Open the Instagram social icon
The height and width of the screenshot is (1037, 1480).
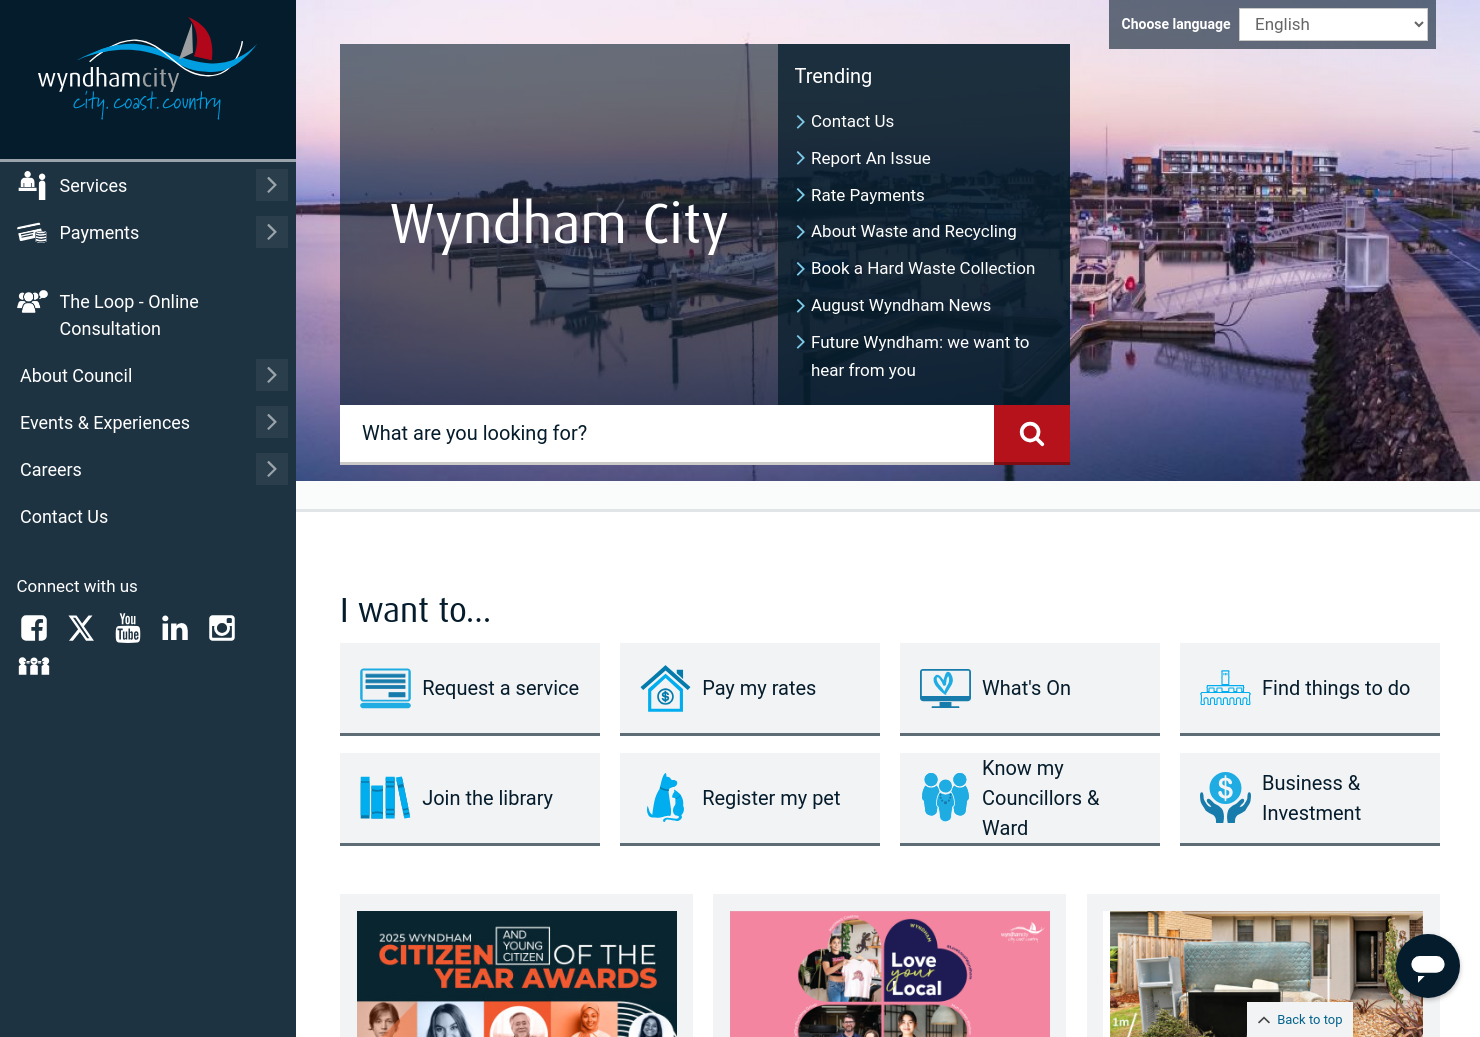[222, 628]
